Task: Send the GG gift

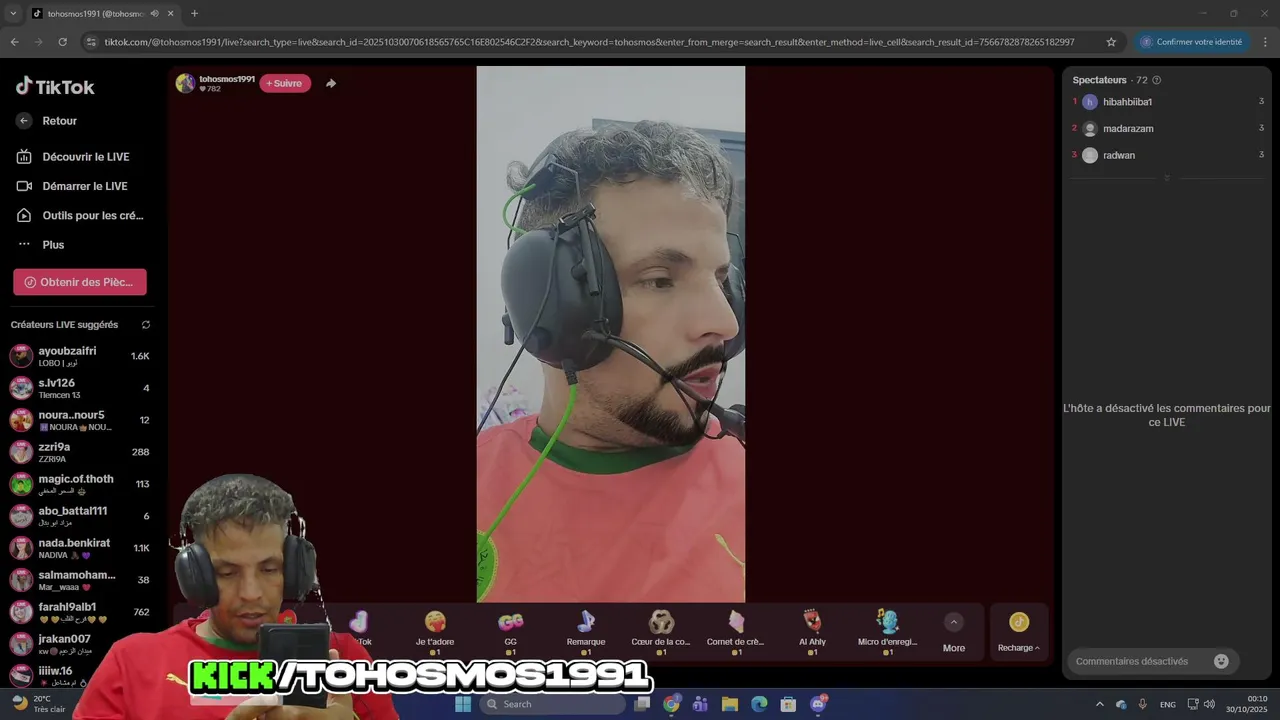Action: [x=511, y=632]
